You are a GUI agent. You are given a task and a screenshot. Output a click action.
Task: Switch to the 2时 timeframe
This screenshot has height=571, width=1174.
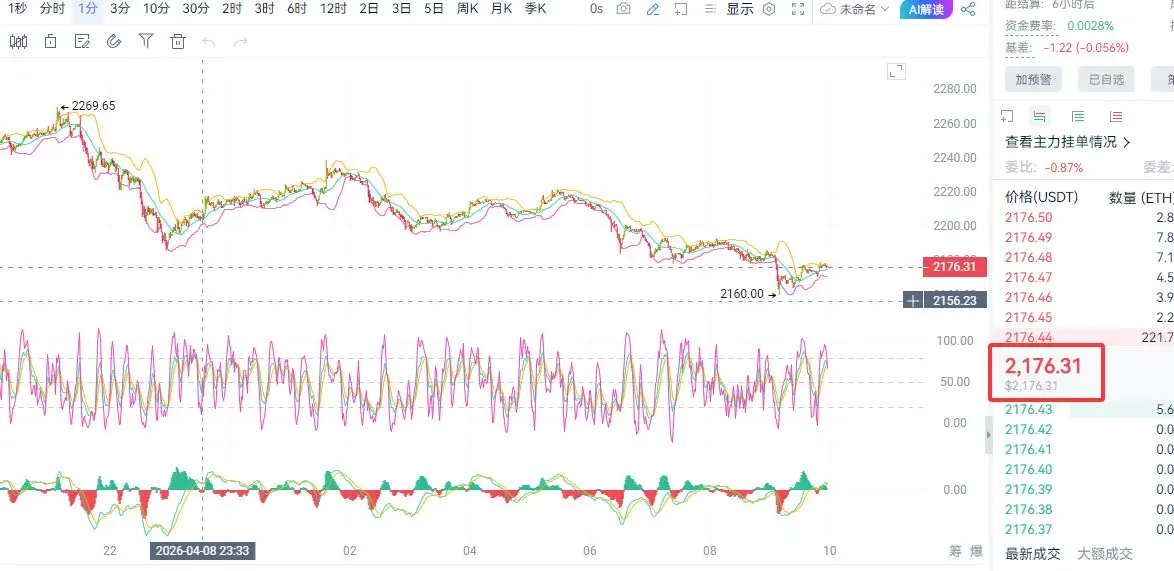[x=232, y=9]
